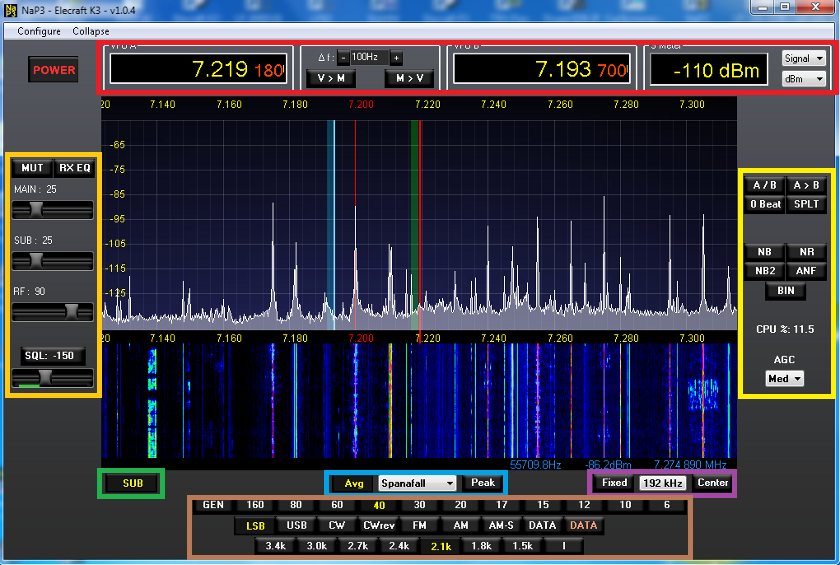This screenshot has width=840, height=565.
Task: Open the RX EQ equalizer
Action: pyautogui.click(x=74, y=168)
